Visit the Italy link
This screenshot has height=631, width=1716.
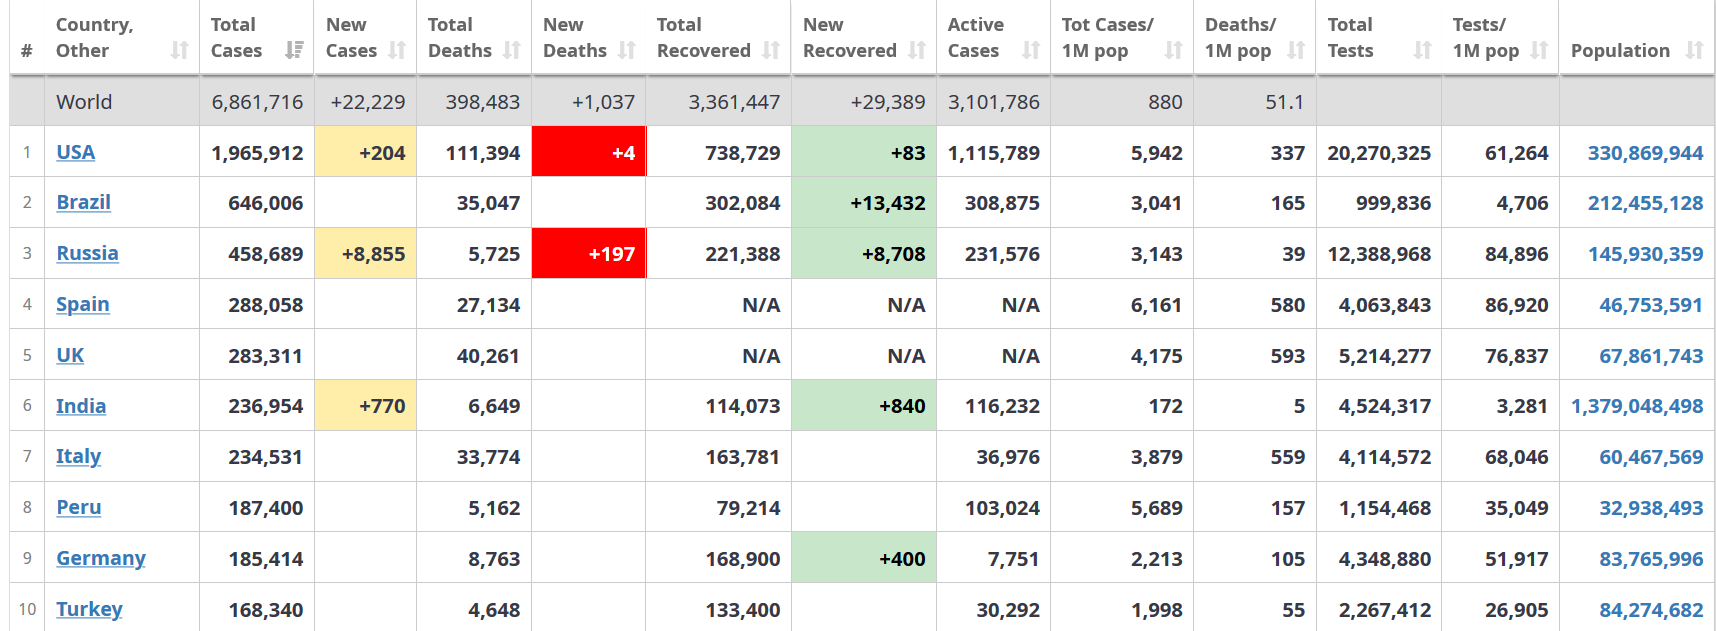79,456
